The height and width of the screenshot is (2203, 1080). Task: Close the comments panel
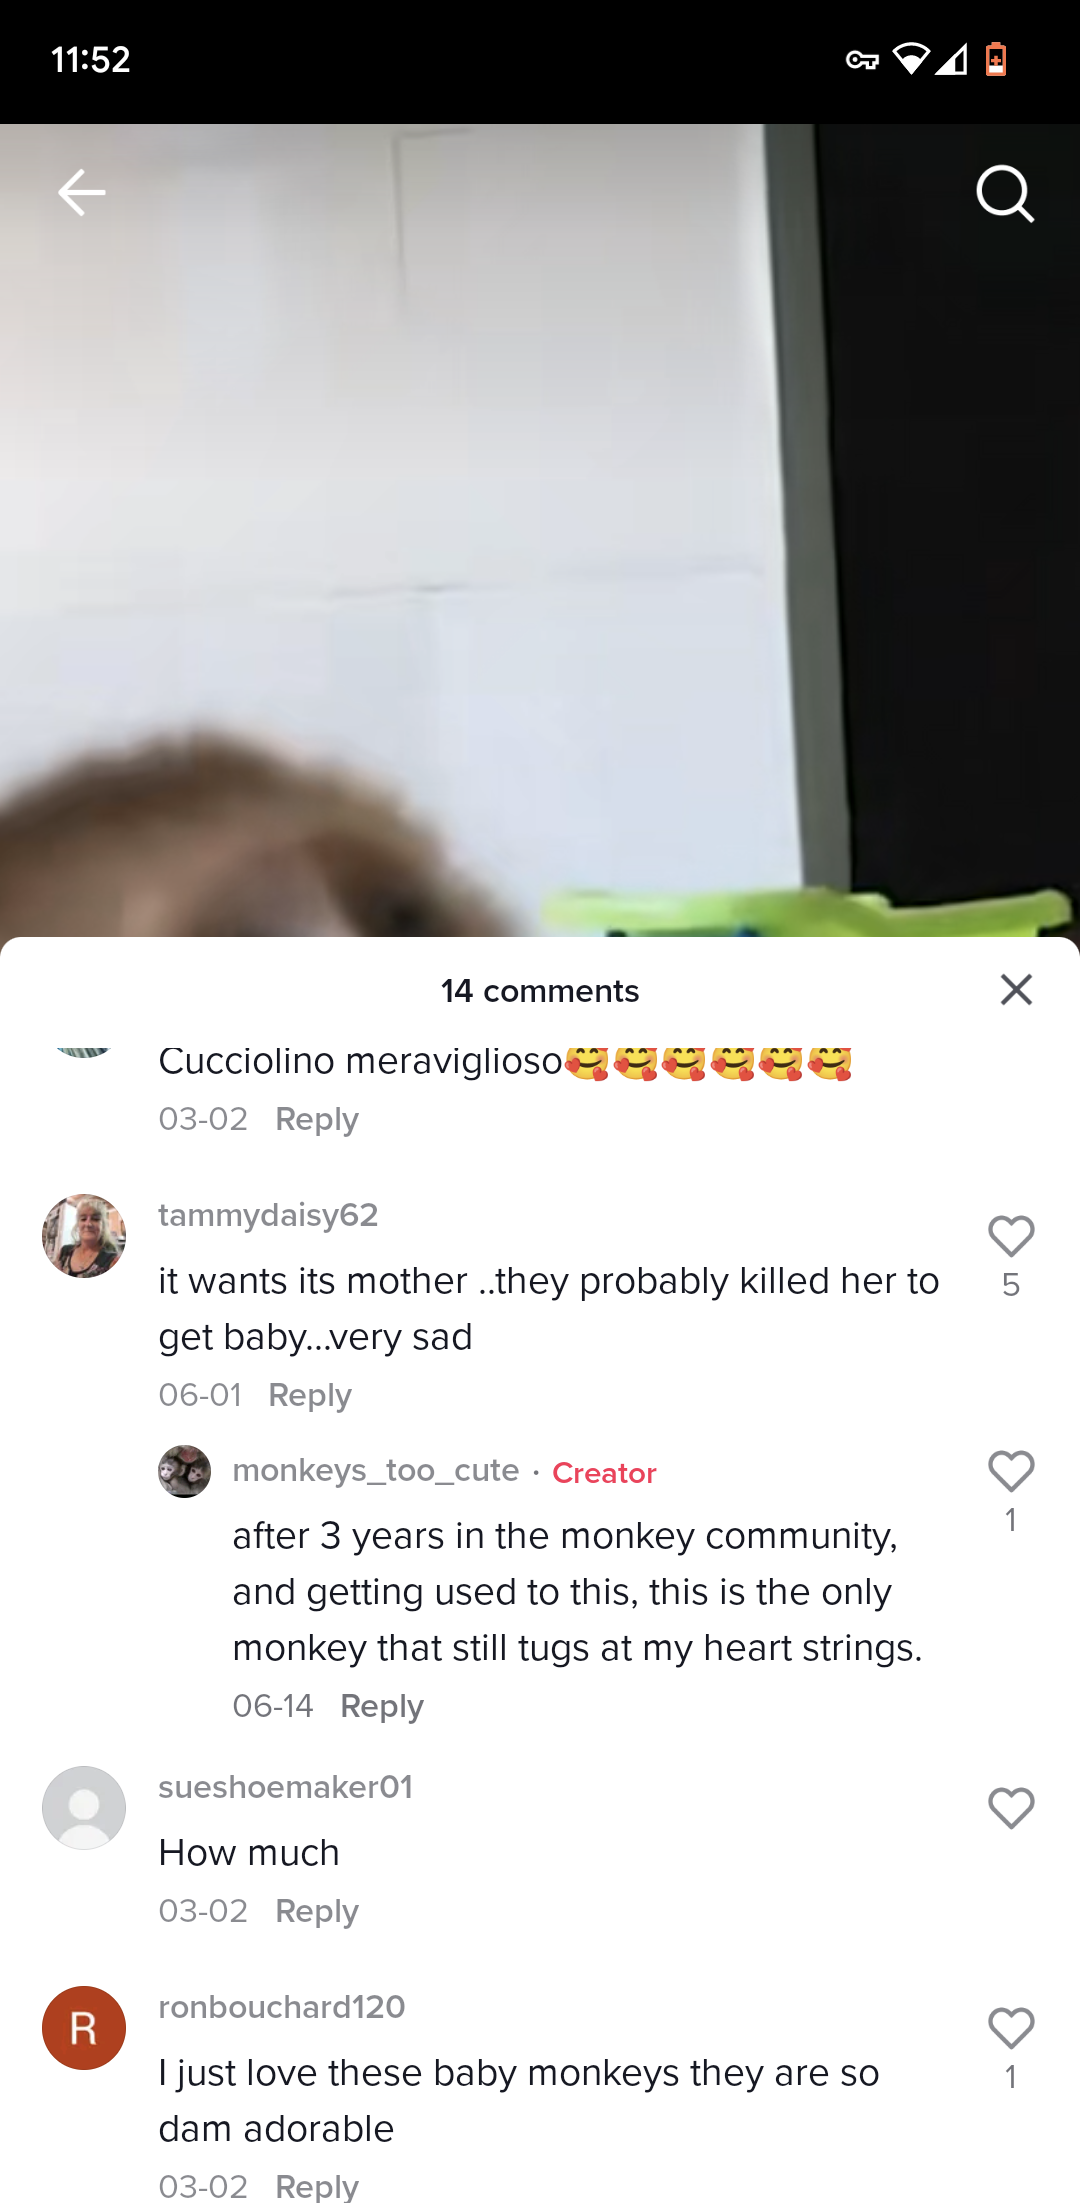[x=1016, y=990]
